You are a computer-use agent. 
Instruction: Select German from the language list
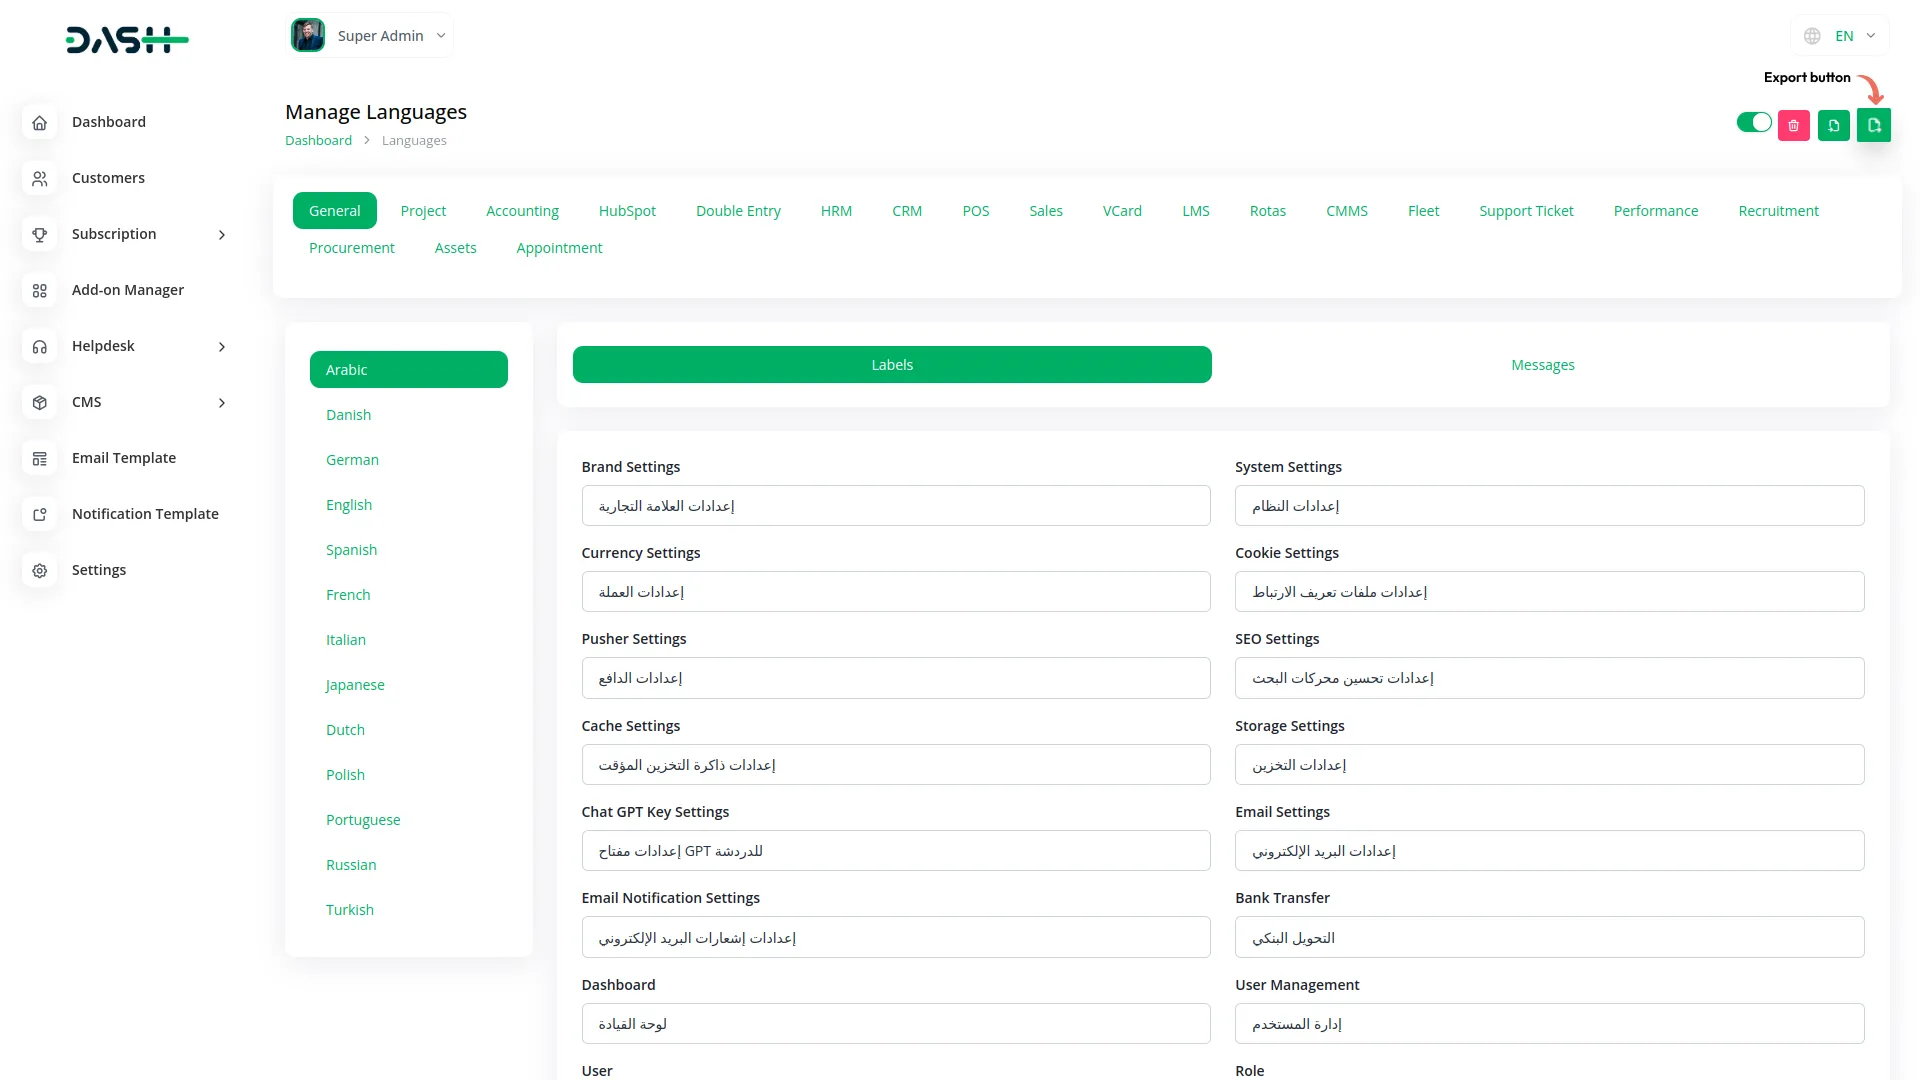pos(352,460)
